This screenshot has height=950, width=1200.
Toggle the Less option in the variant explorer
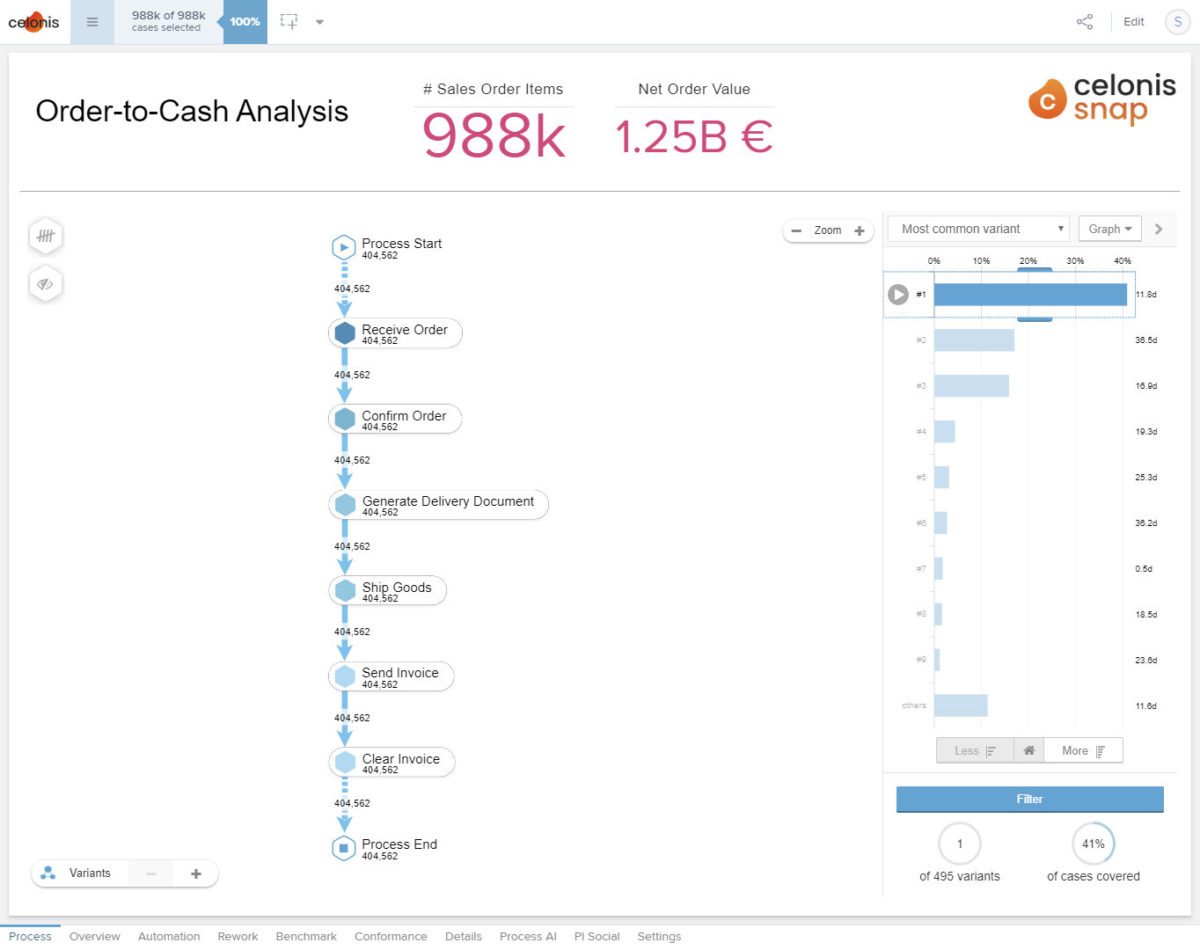click(x=973, y=750)
